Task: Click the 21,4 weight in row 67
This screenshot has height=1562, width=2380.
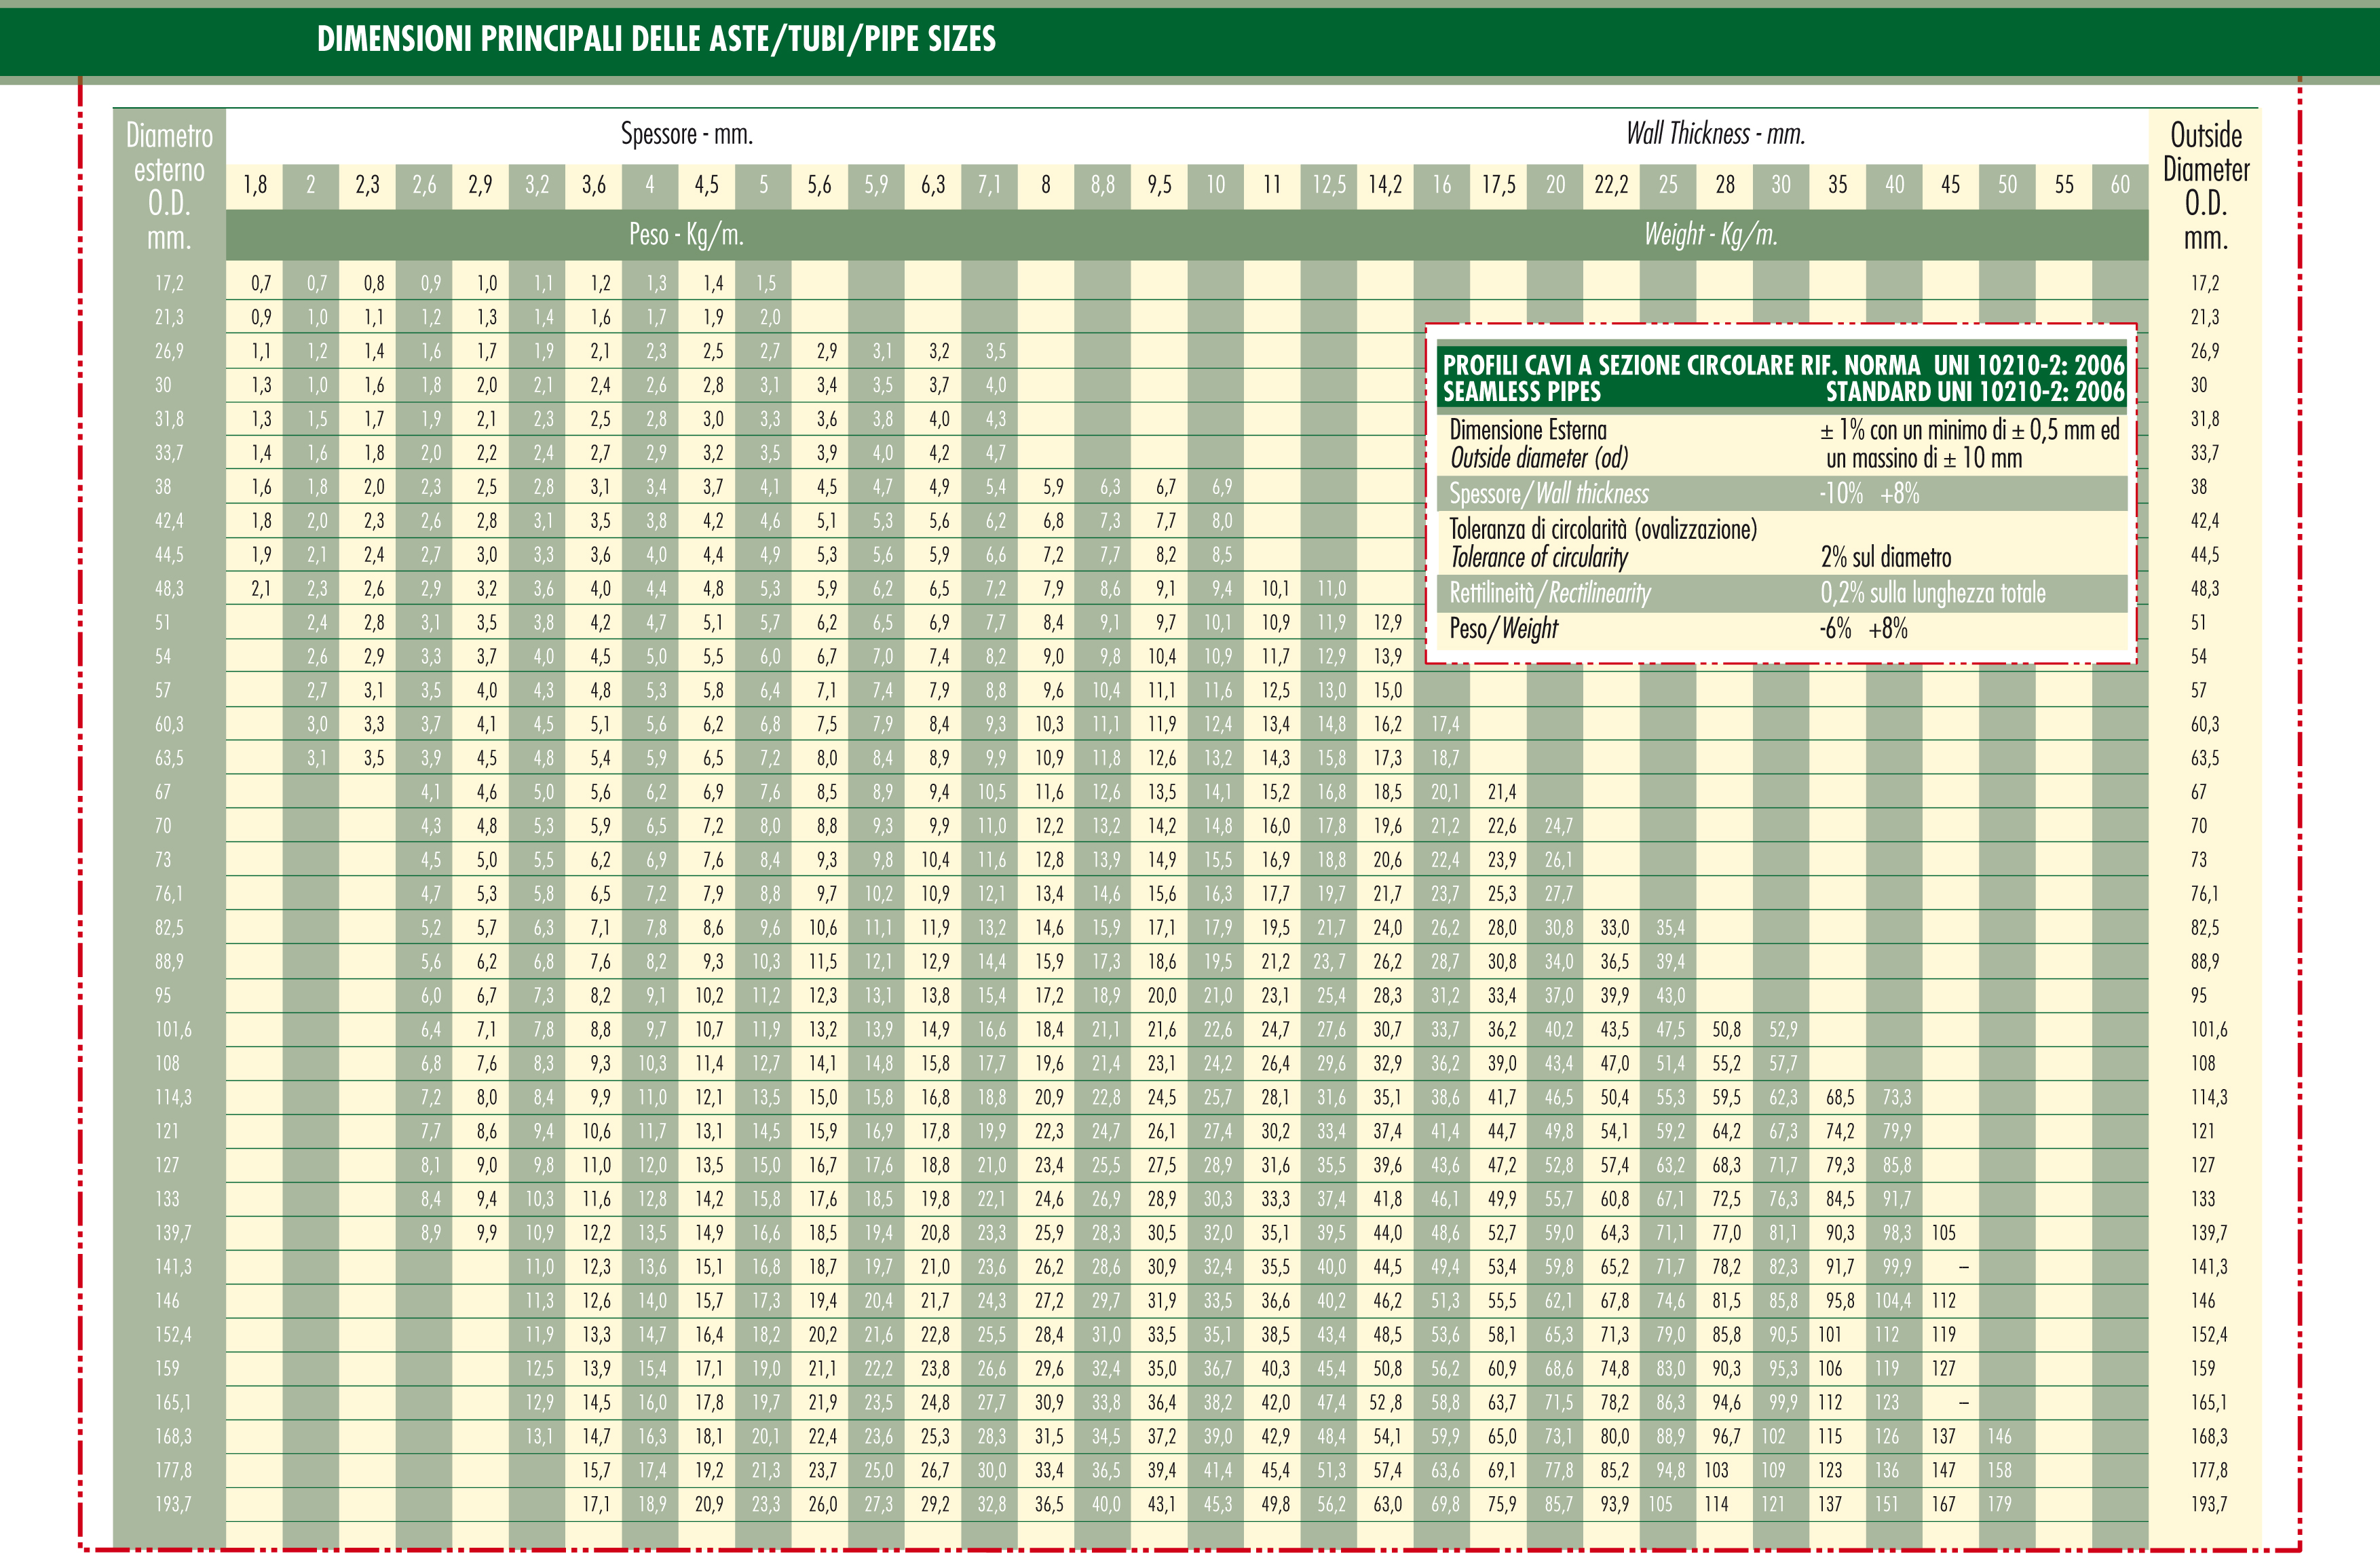Action: coord(1502,792)
